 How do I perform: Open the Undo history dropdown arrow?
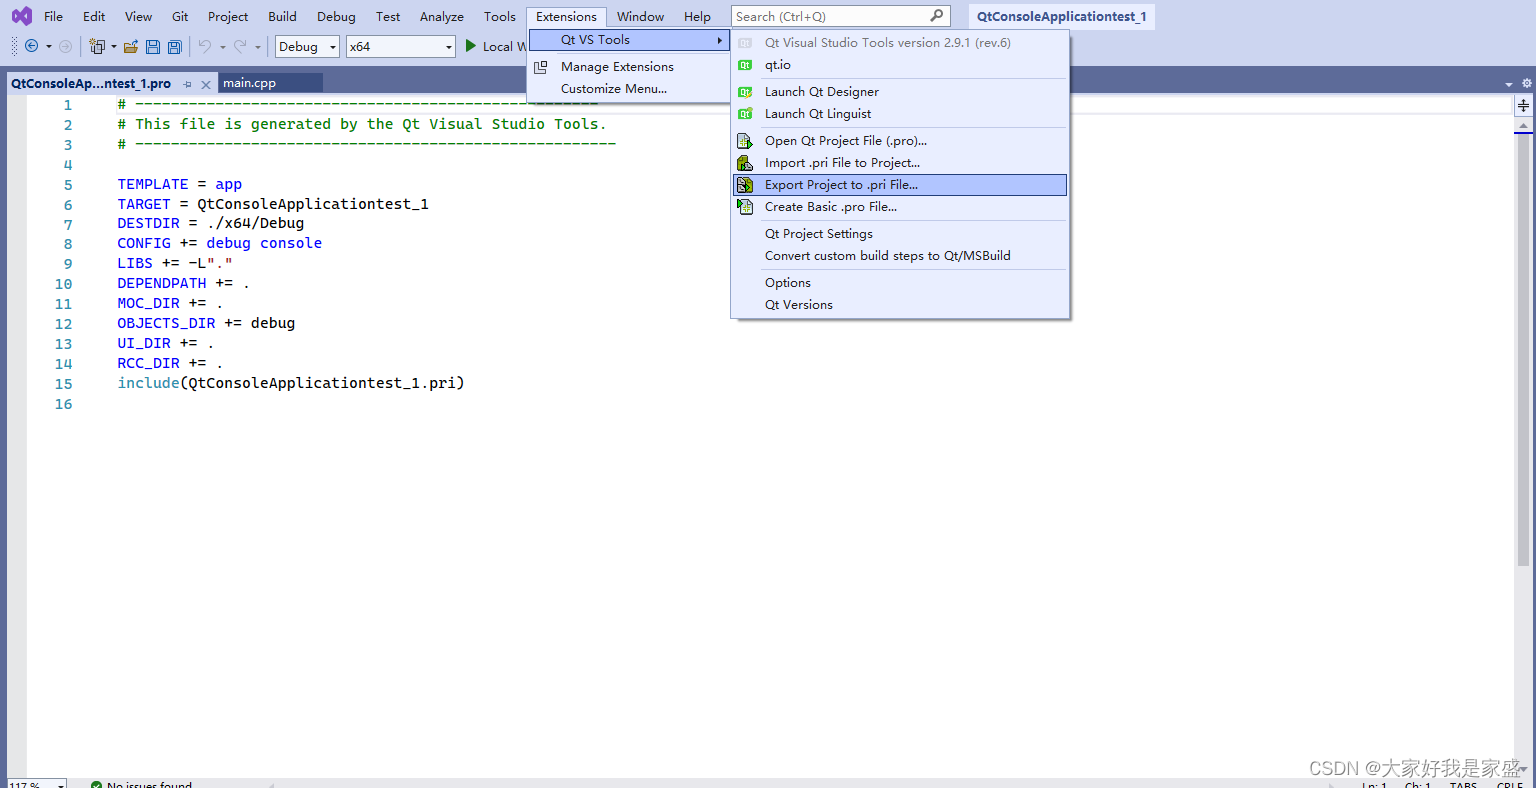click(x=222, y=46)
